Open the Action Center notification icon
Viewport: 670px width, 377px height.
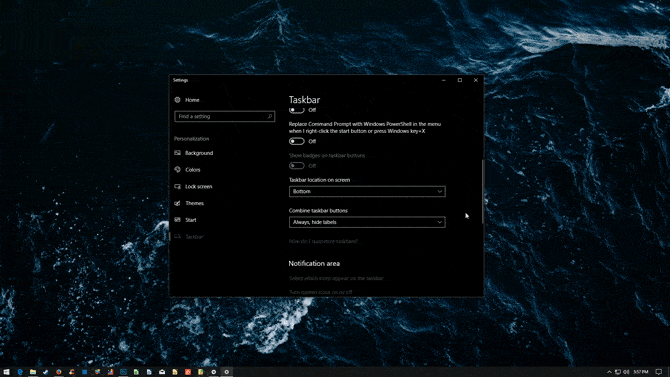659,372
